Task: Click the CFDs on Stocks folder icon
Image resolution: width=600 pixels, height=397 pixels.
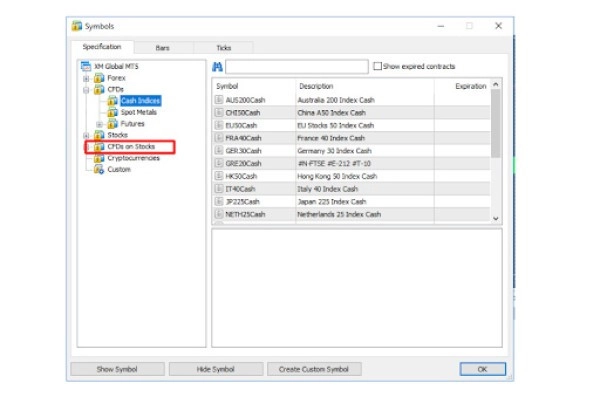Action: [99, 147]
